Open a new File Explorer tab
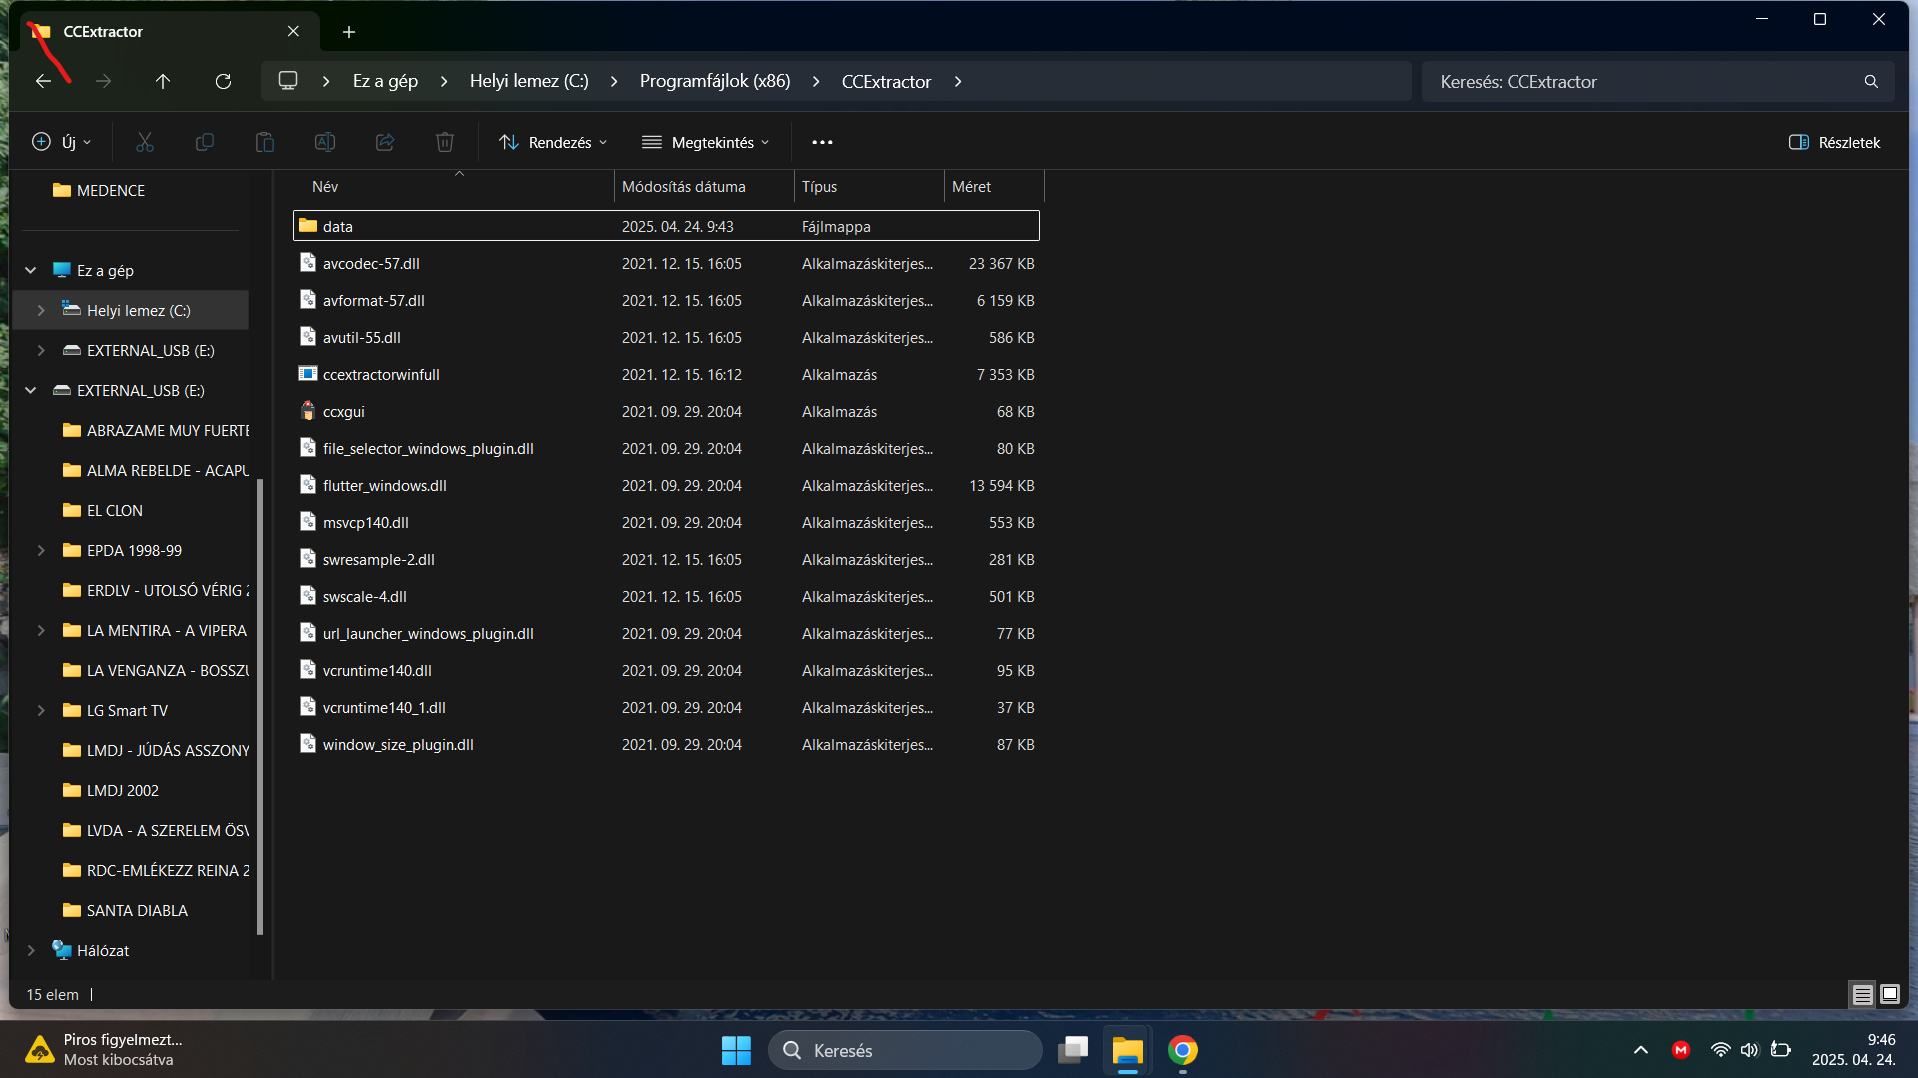This screenshot has width=1918, height=1078. 349,32
